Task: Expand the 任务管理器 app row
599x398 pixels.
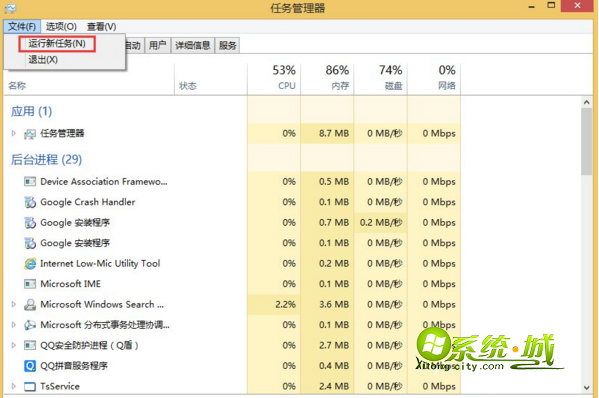Action: pos(14,133)
